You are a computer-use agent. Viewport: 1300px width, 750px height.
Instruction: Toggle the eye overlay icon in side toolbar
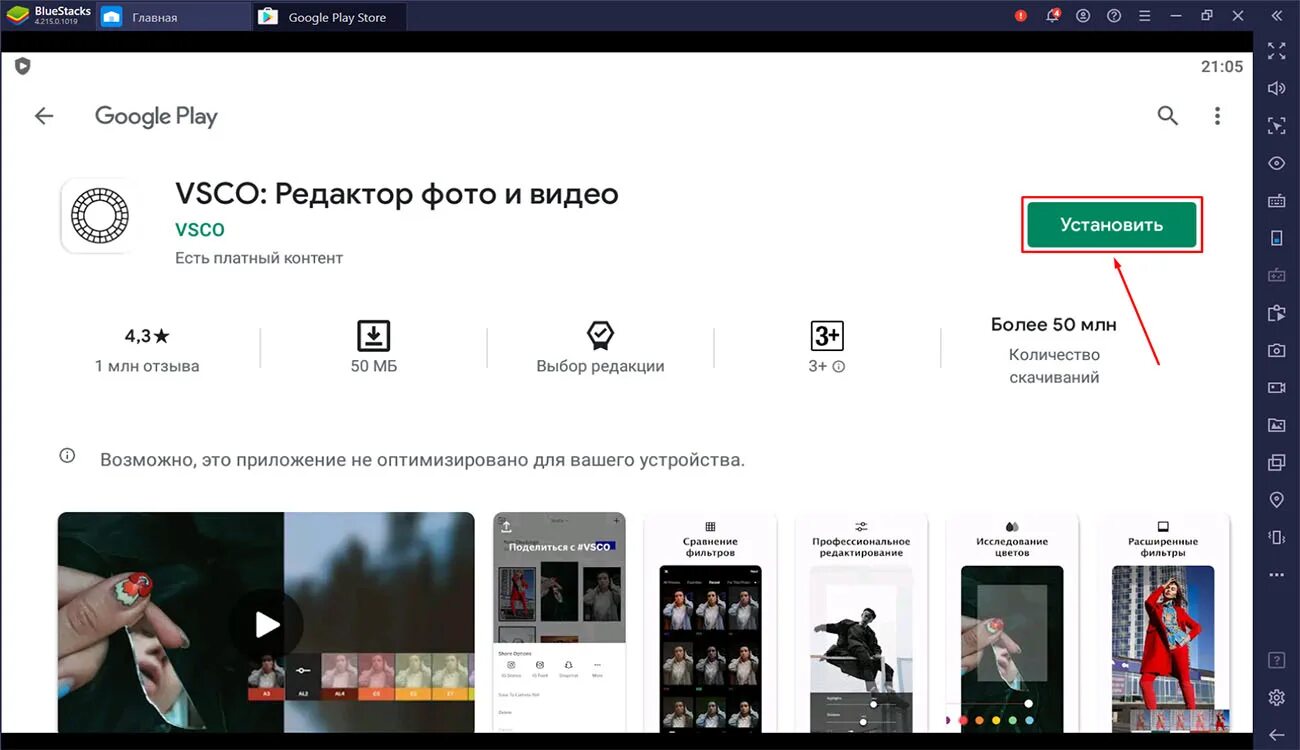tap(1276, 163)
